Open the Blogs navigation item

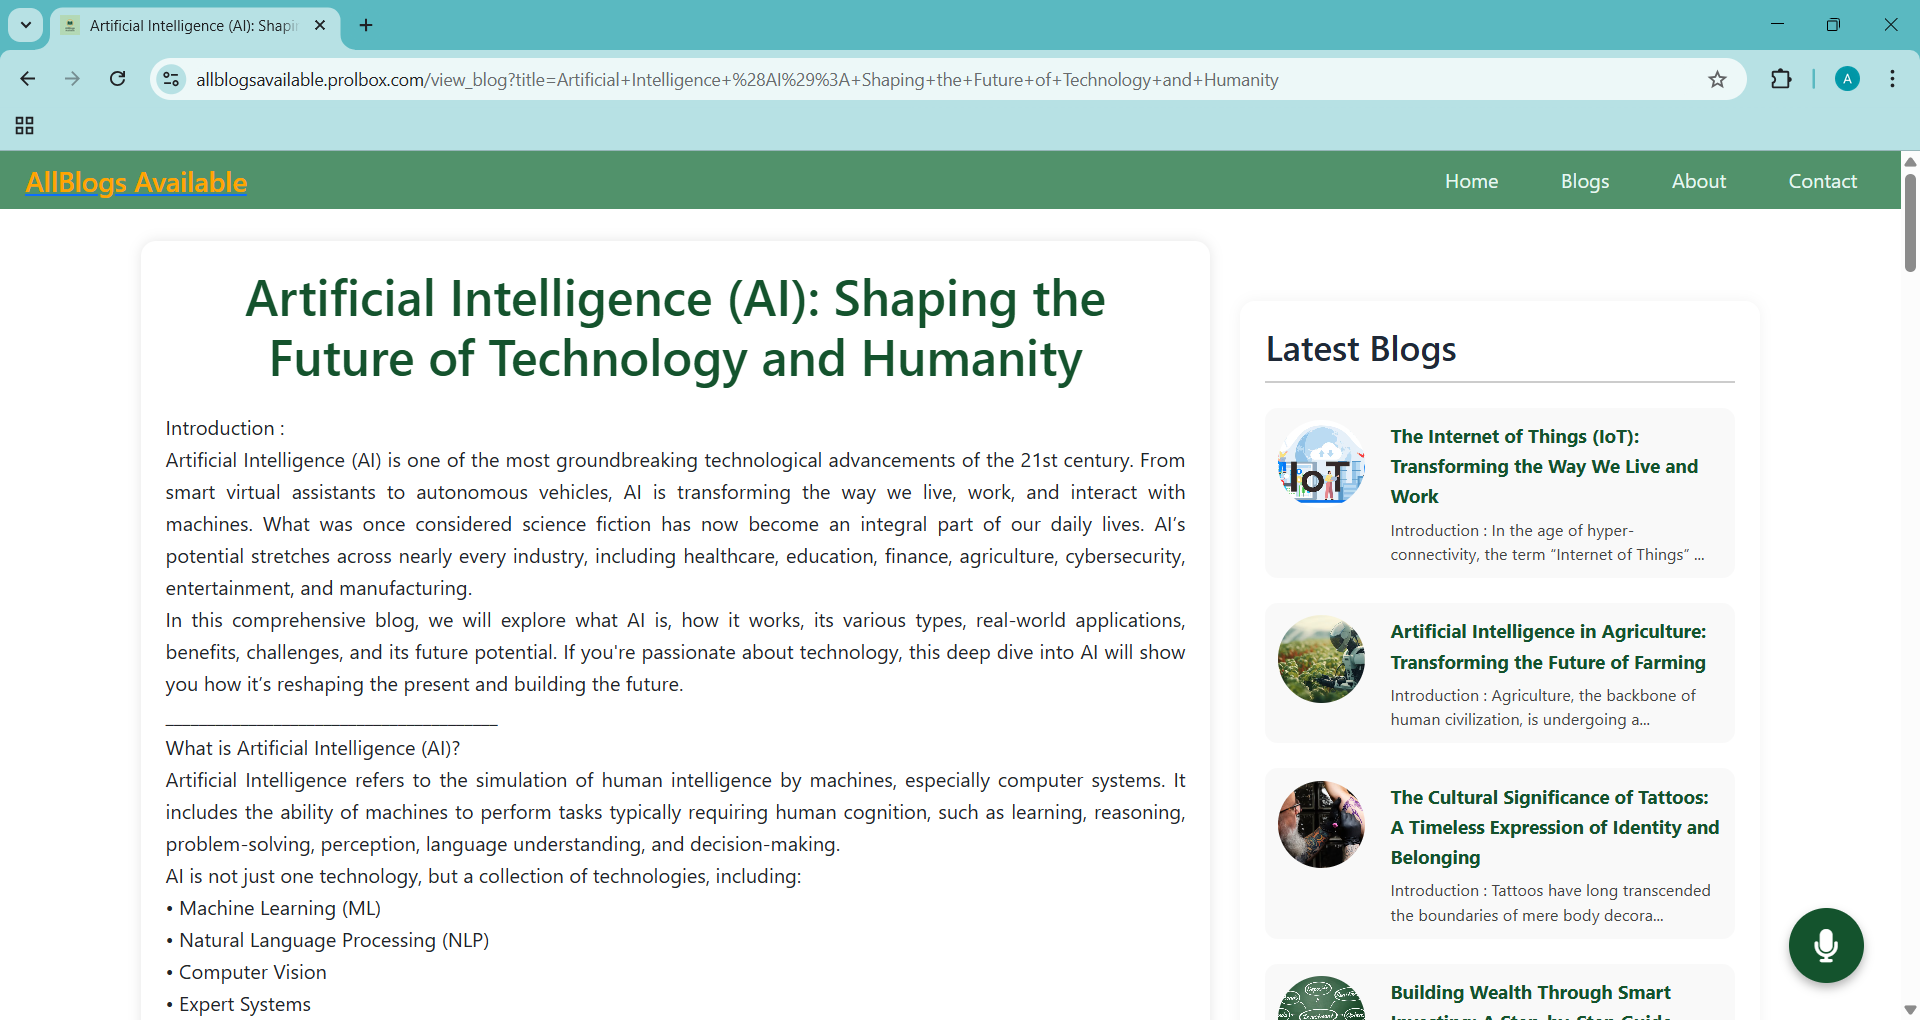click(1584, 181)
